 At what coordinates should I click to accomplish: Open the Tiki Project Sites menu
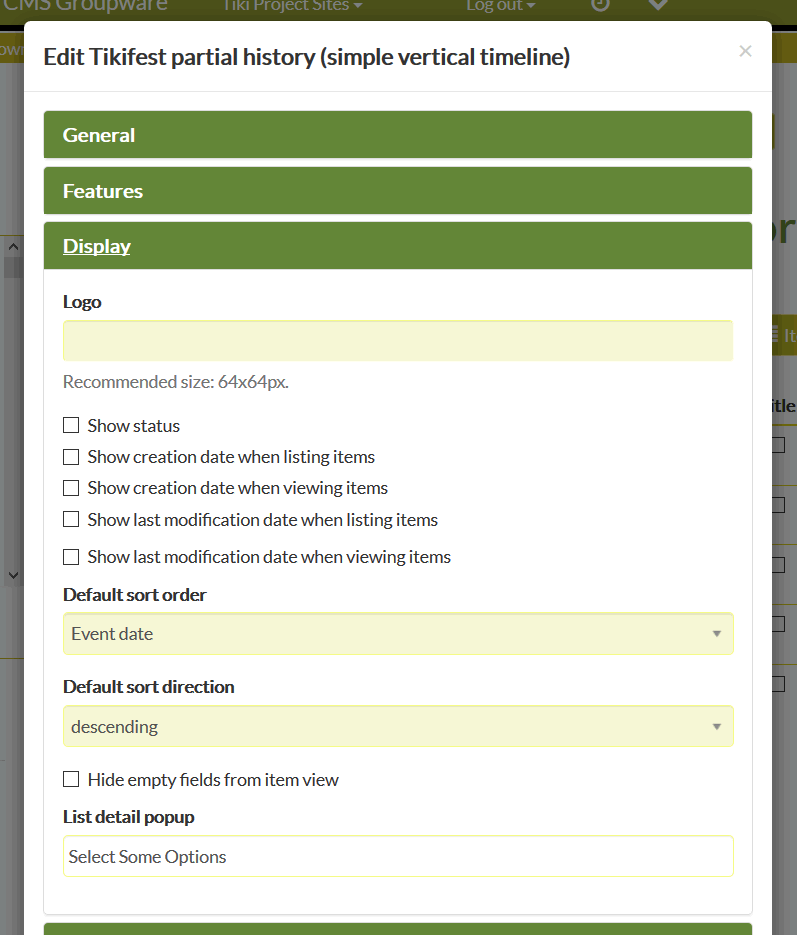[x=292, y=5]
